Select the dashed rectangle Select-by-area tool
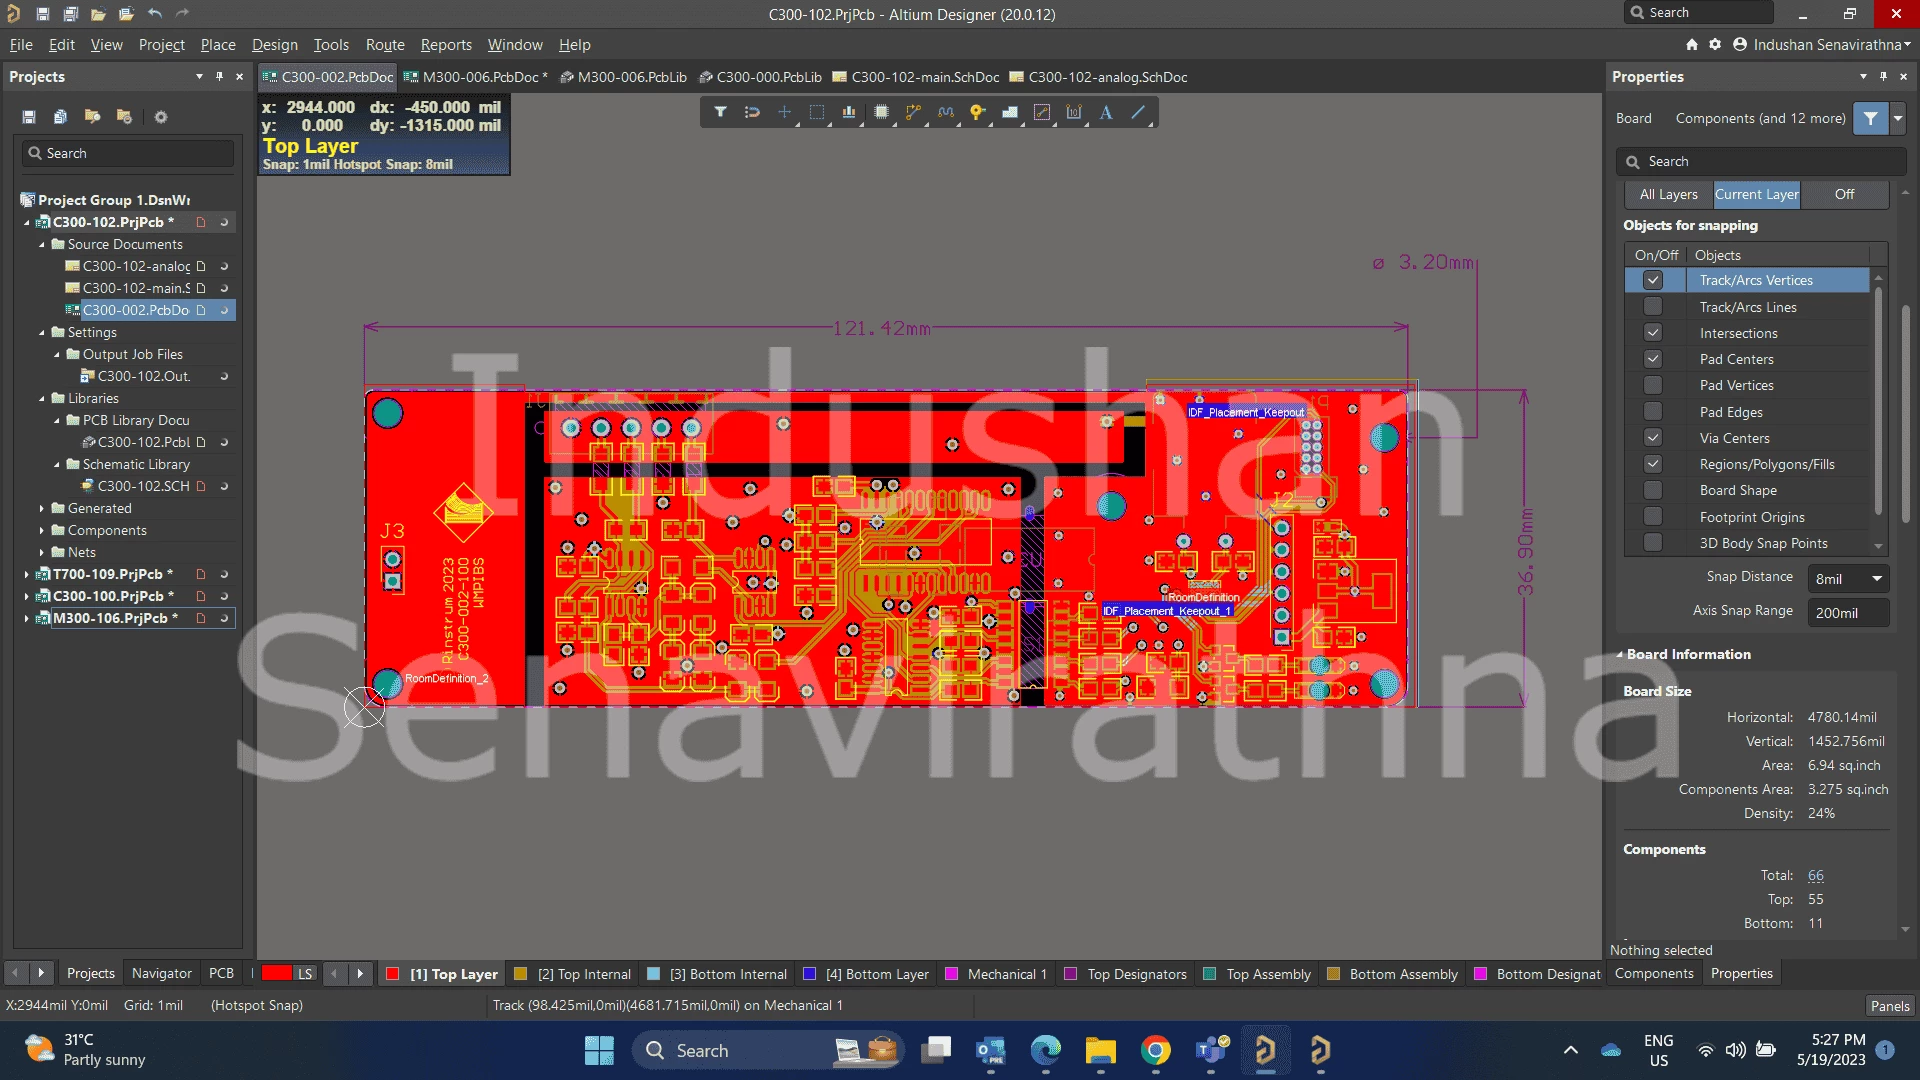 click(x=817, y=112)
